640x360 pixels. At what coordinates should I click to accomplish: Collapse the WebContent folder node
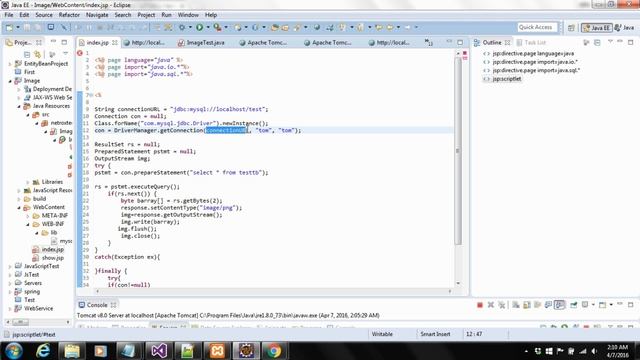pyautogui.click(x=19, y=207)
